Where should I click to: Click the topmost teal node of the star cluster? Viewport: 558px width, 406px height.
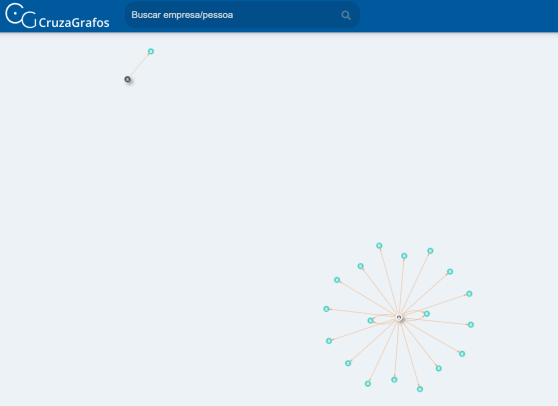pyautogui.click(x=379, y=246)
